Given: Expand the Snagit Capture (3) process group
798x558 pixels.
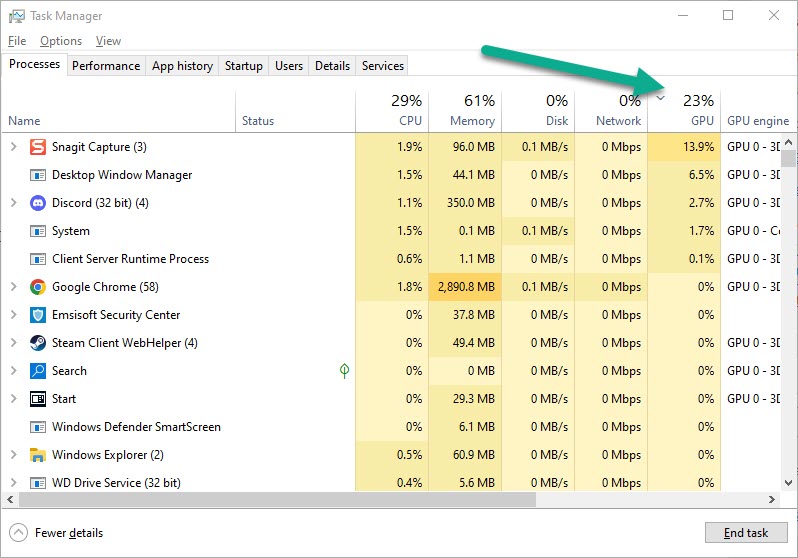Looking at the screenshot, I should [14, 147].
